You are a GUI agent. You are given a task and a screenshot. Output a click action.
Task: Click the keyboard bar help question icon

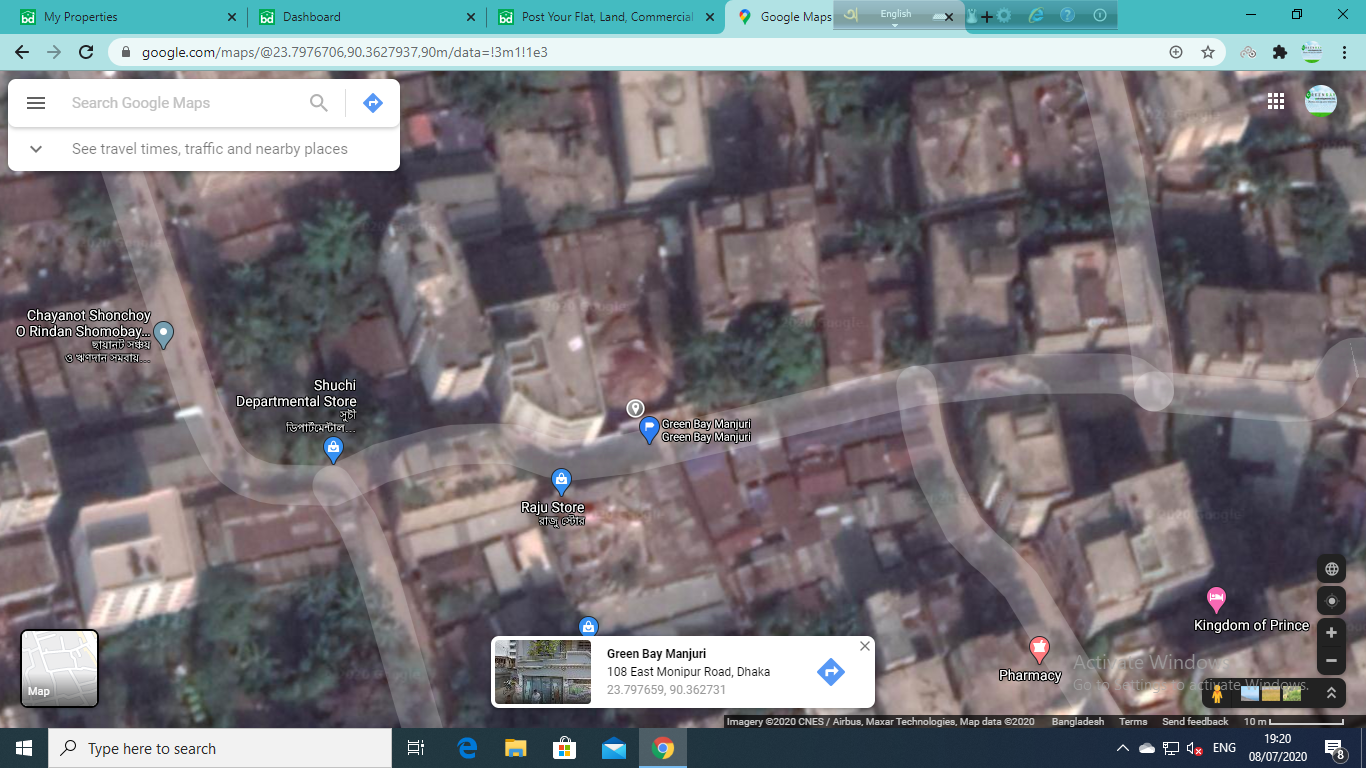point(1067,15)
